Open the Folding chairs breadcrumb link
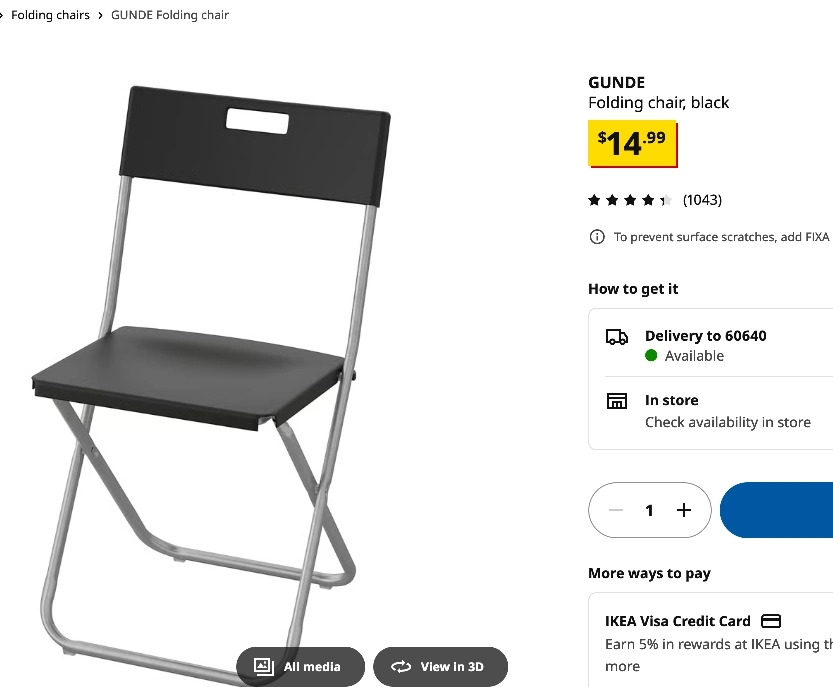Image resolution: width=833 pixels, height=687 pixels. (50, 15)
